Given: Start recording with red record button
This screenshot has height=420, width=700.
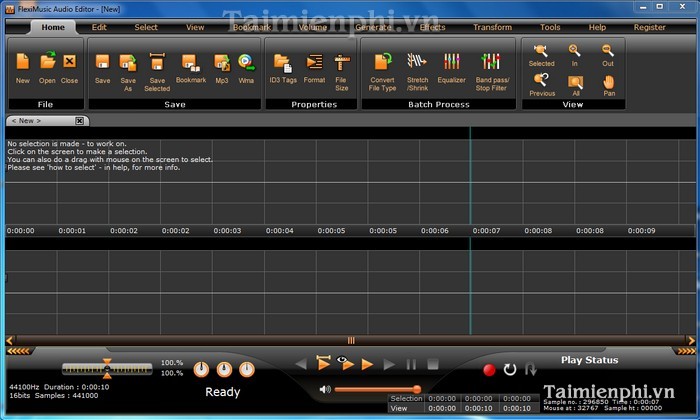Looking at the screenshot, I should [x=489, y=370].
